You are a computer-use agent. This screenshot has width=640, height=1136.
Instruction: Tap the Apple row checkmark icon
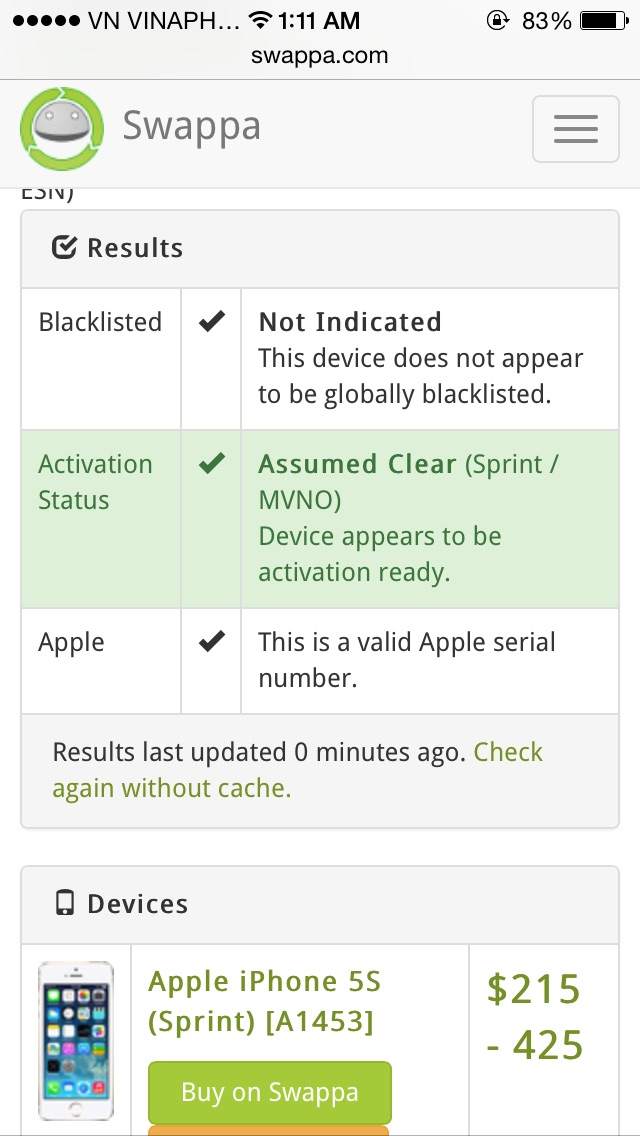coord(211,642)
